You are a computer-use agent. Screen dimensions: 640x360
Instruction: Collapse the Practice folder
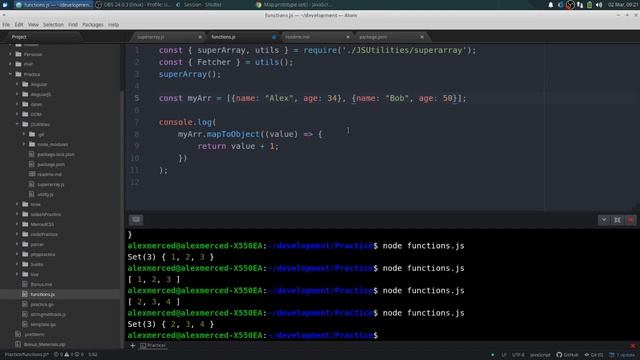click(x=10, y=74)
